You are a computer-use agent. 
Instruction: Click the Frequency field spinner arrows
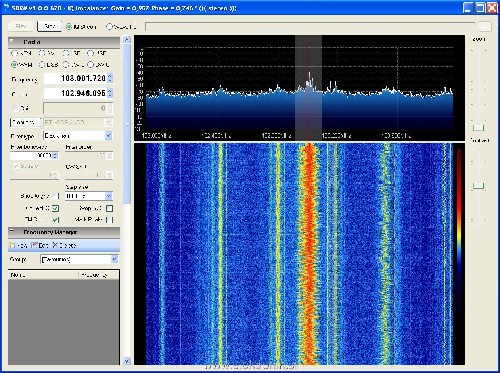110,78
